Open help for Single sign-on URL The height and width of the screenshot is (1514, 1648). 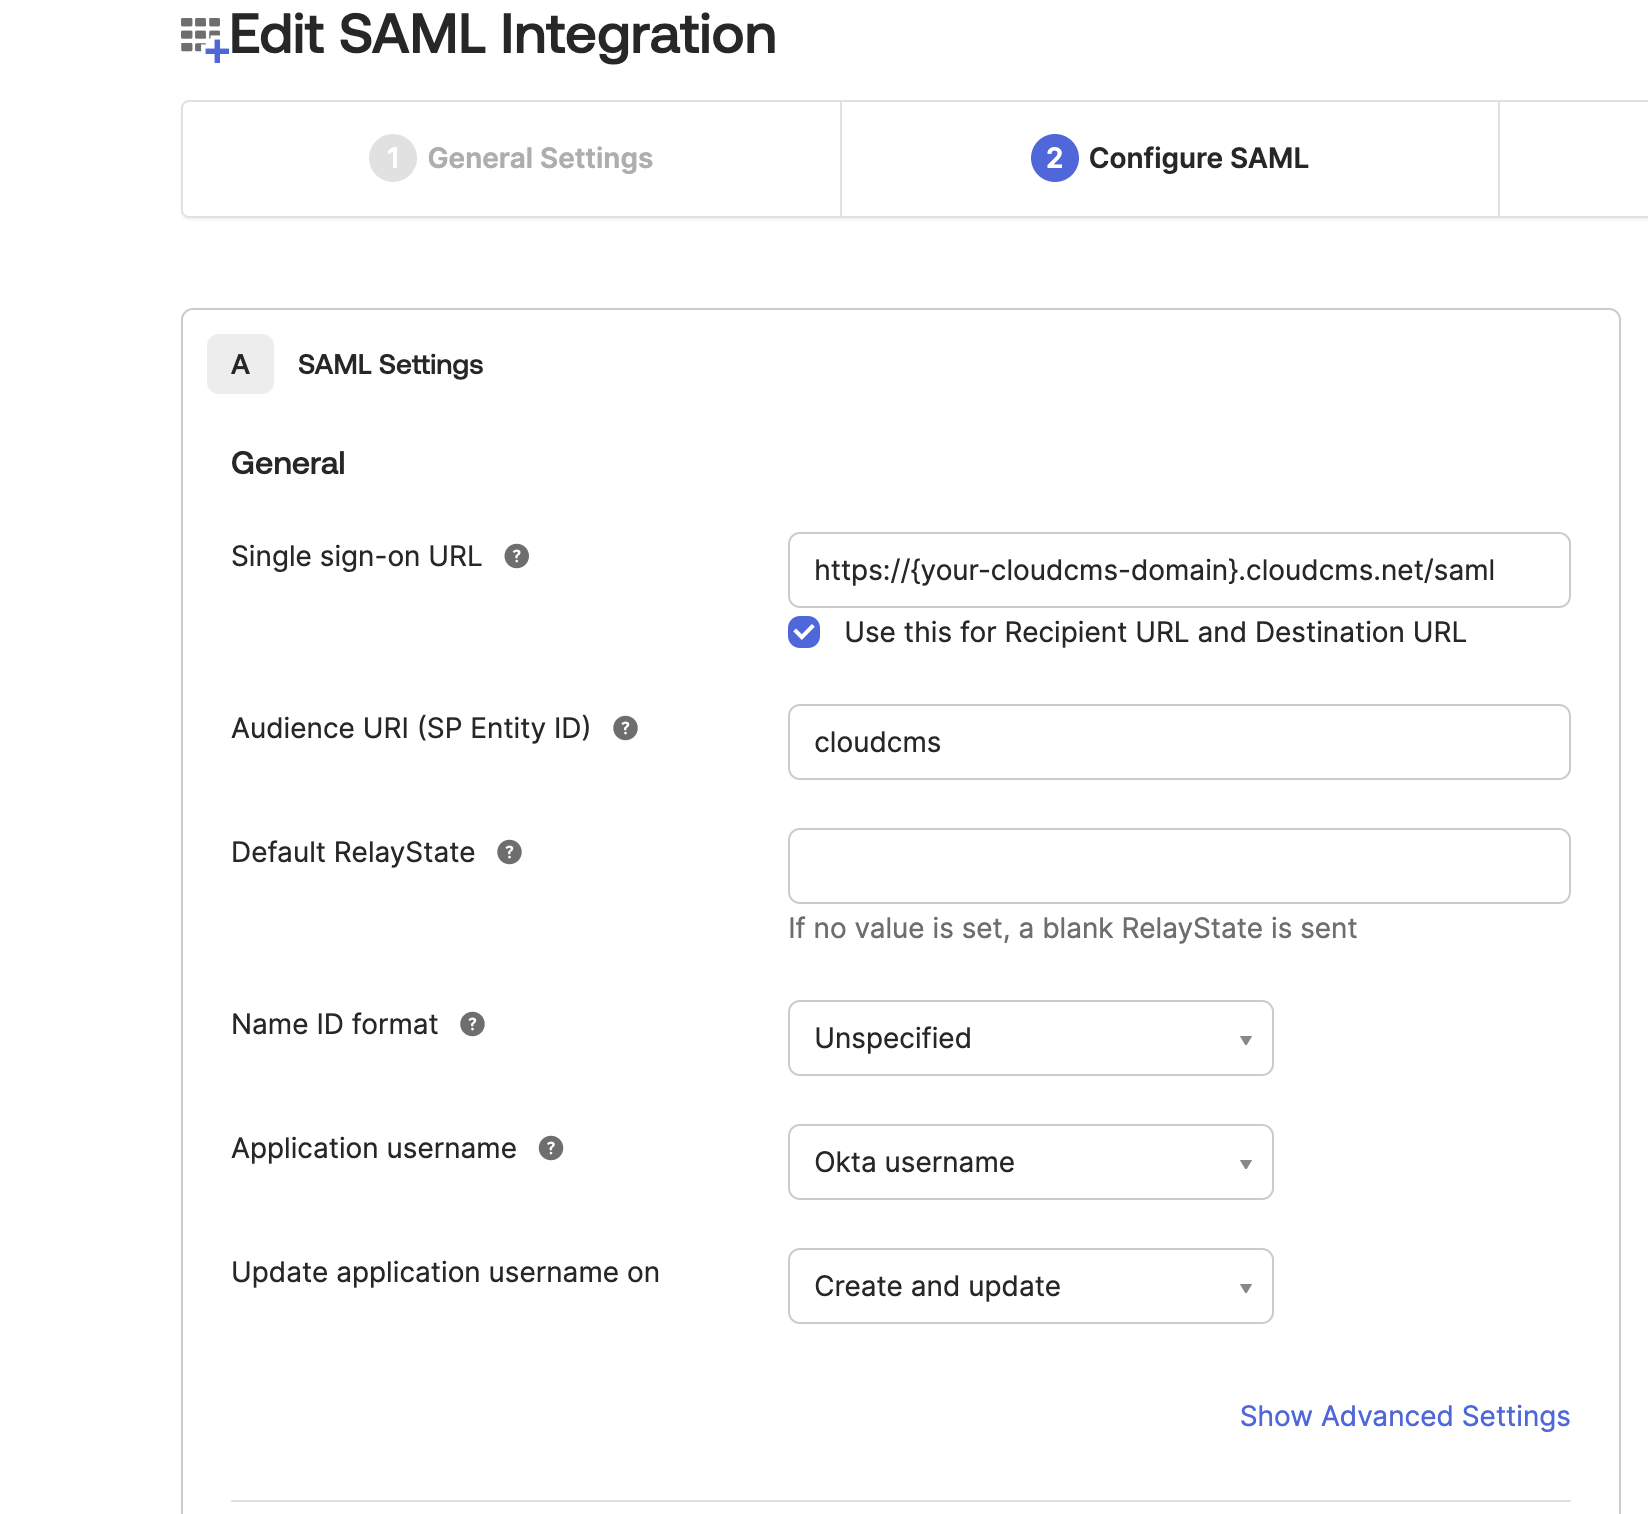click(516, 556)
